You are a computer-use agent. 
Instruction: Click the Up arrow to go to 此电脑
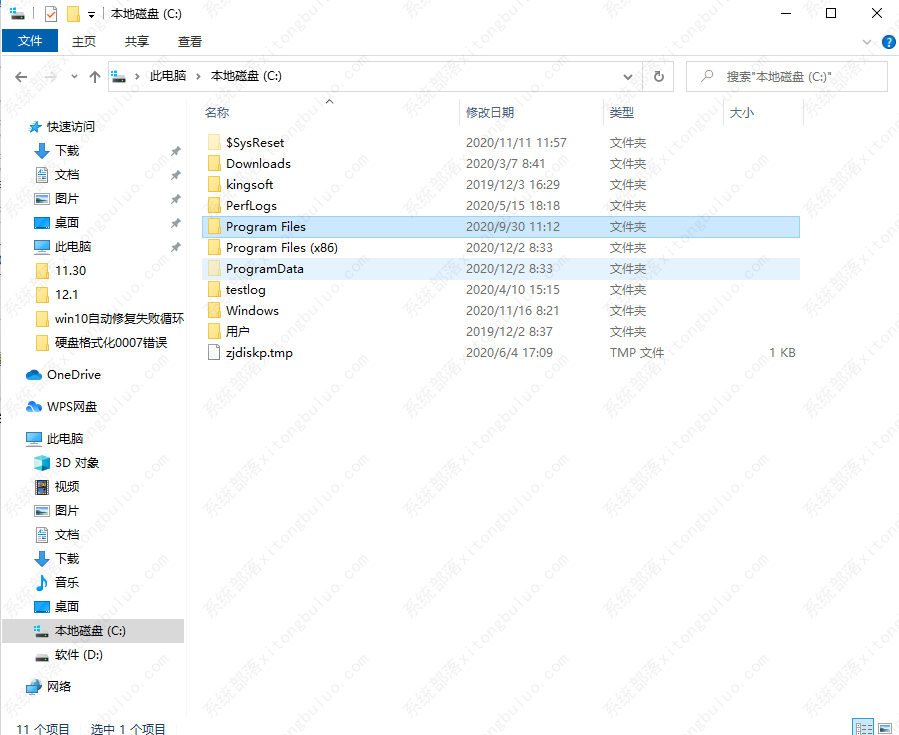[94, 76]
